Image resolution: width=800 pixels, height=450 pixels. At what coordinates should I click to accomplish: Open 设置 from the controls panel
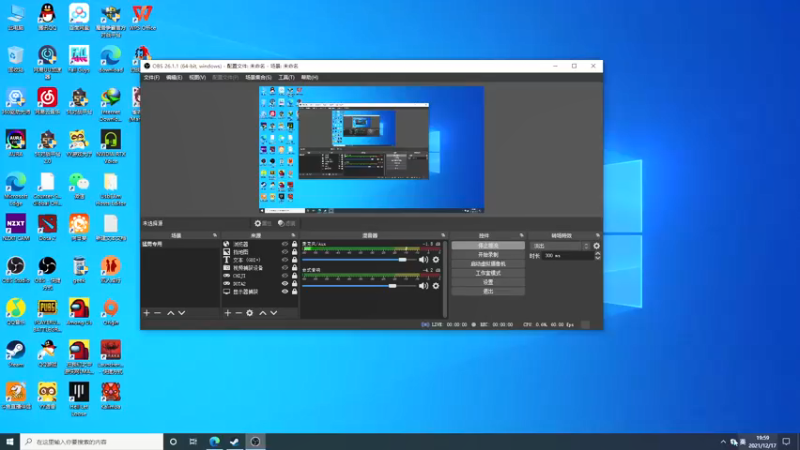488,282
